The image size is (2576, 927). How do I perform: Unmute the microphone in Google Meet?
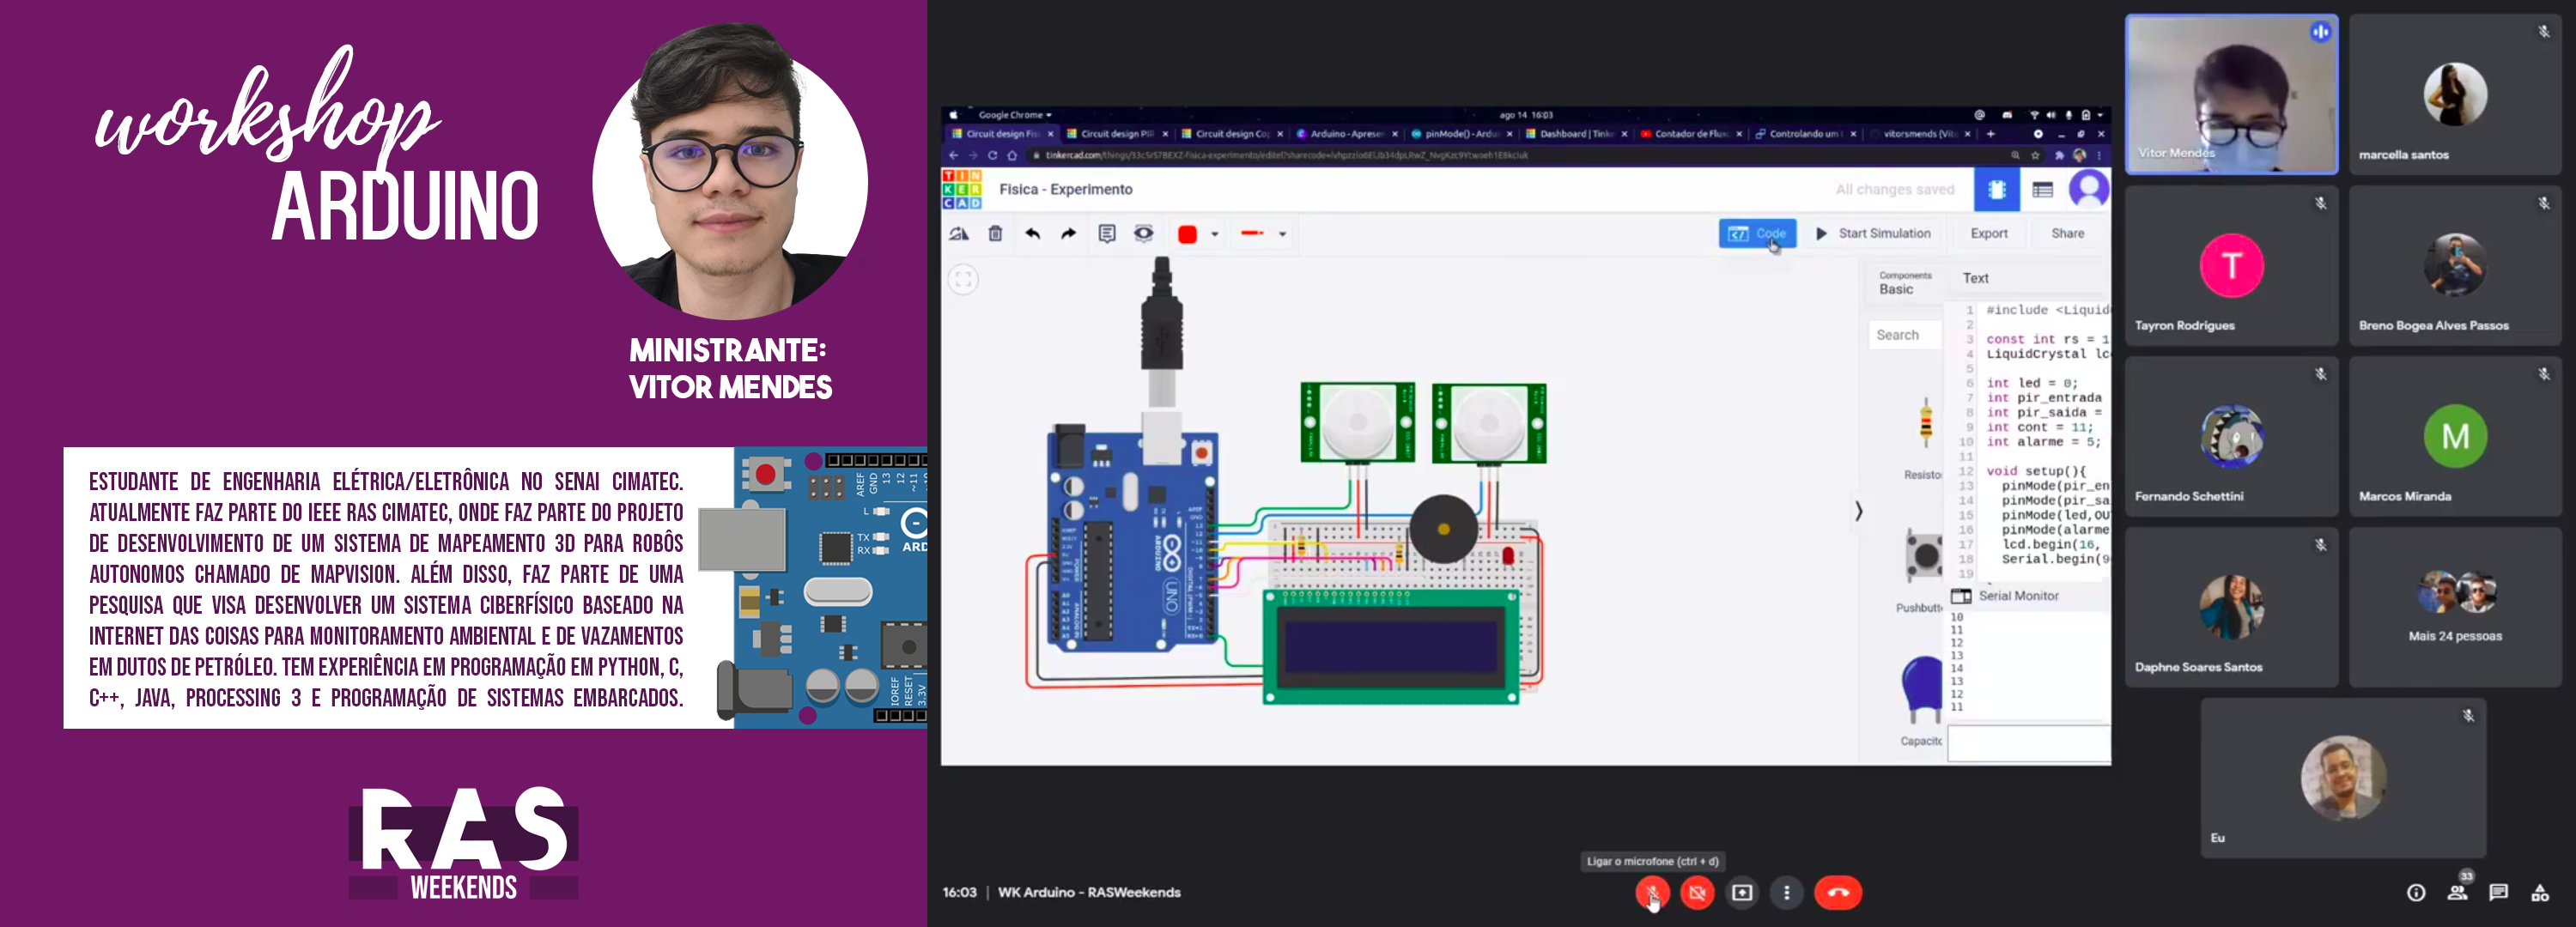tap(1652, 892)
